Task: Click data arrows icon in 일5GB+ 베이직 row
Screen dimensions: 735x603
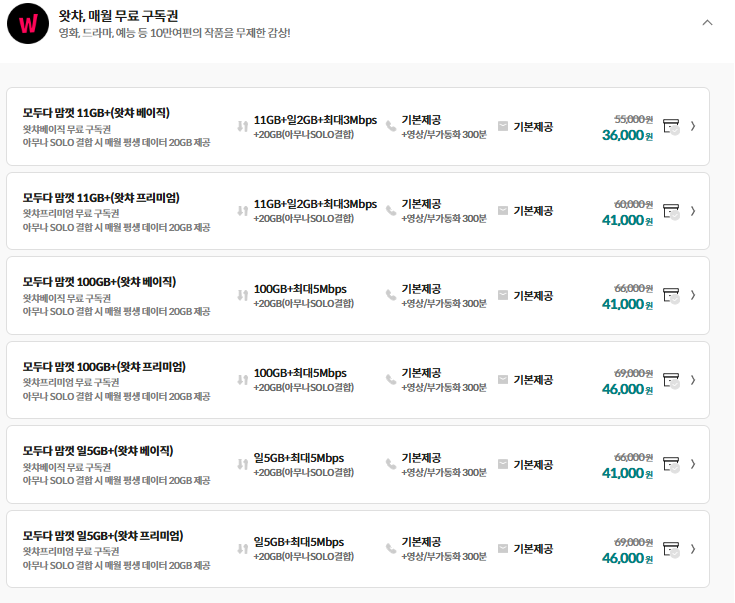Action: click(242, 464)
